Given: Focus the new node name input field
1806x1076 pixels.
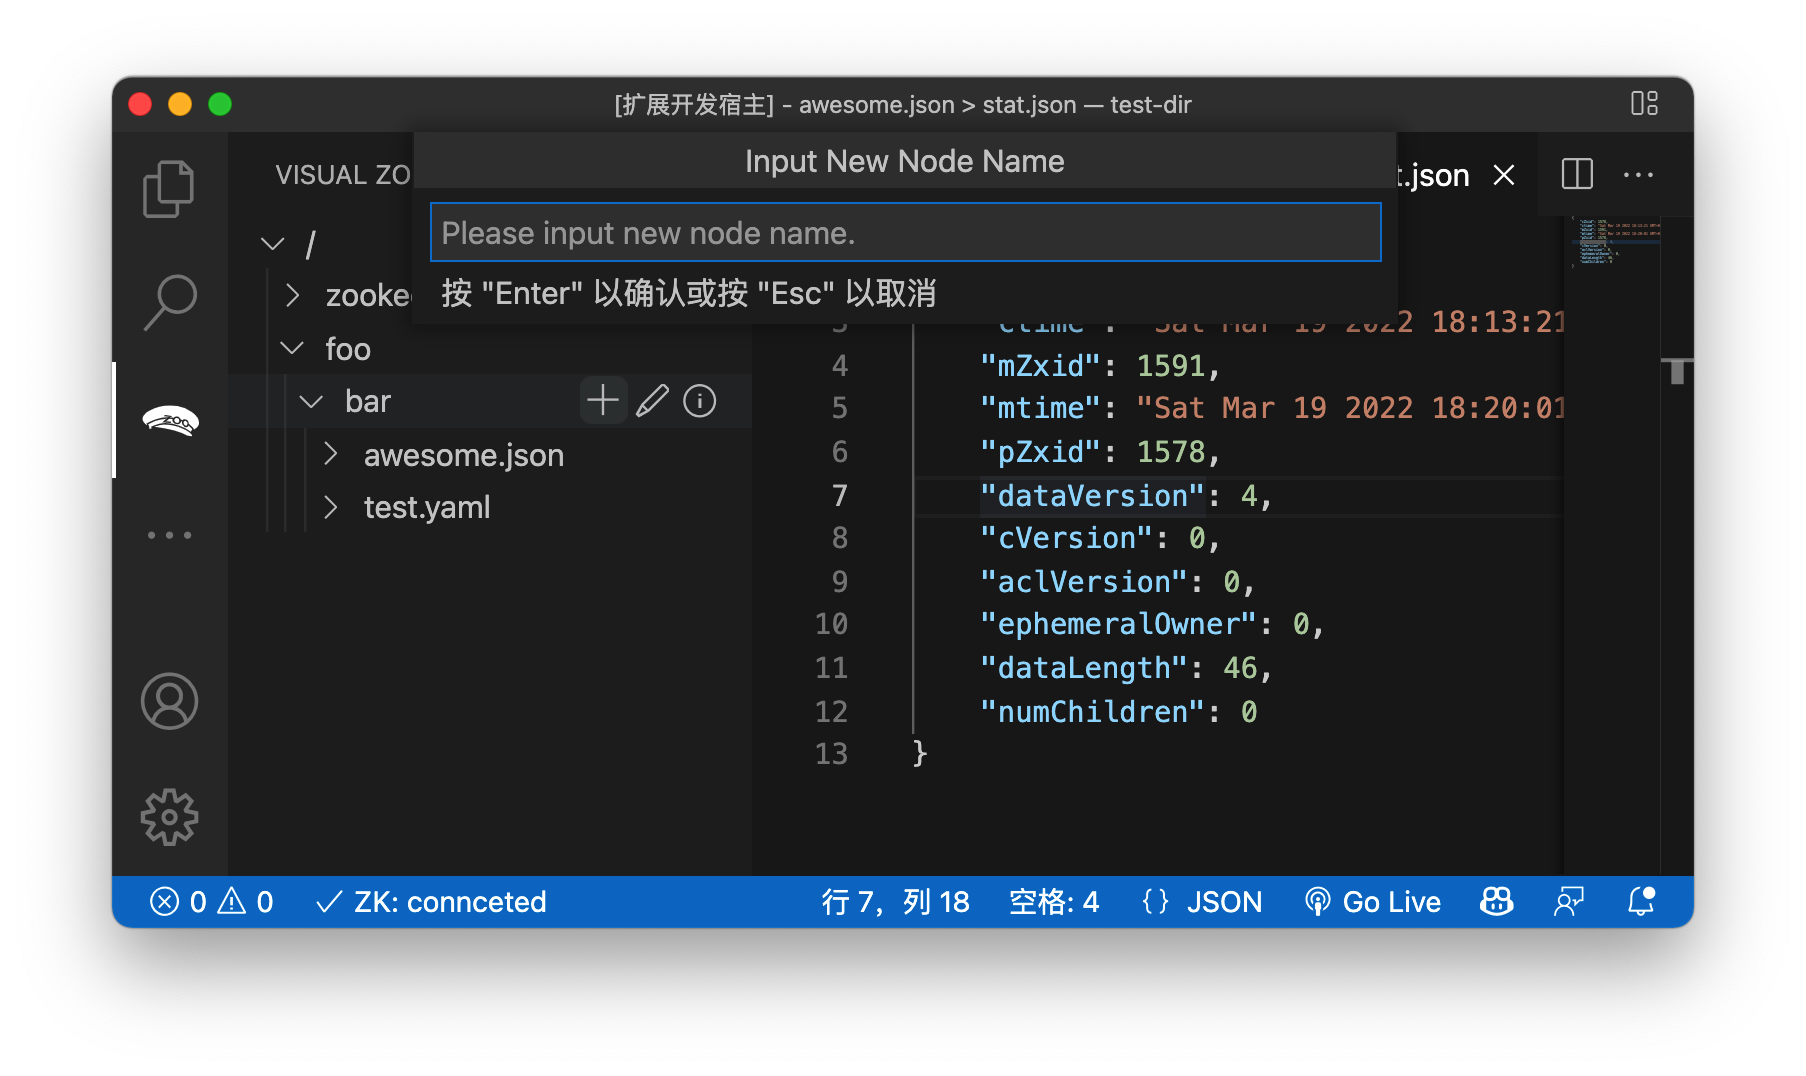Looking at the screenshot, I should coord(905,233).
